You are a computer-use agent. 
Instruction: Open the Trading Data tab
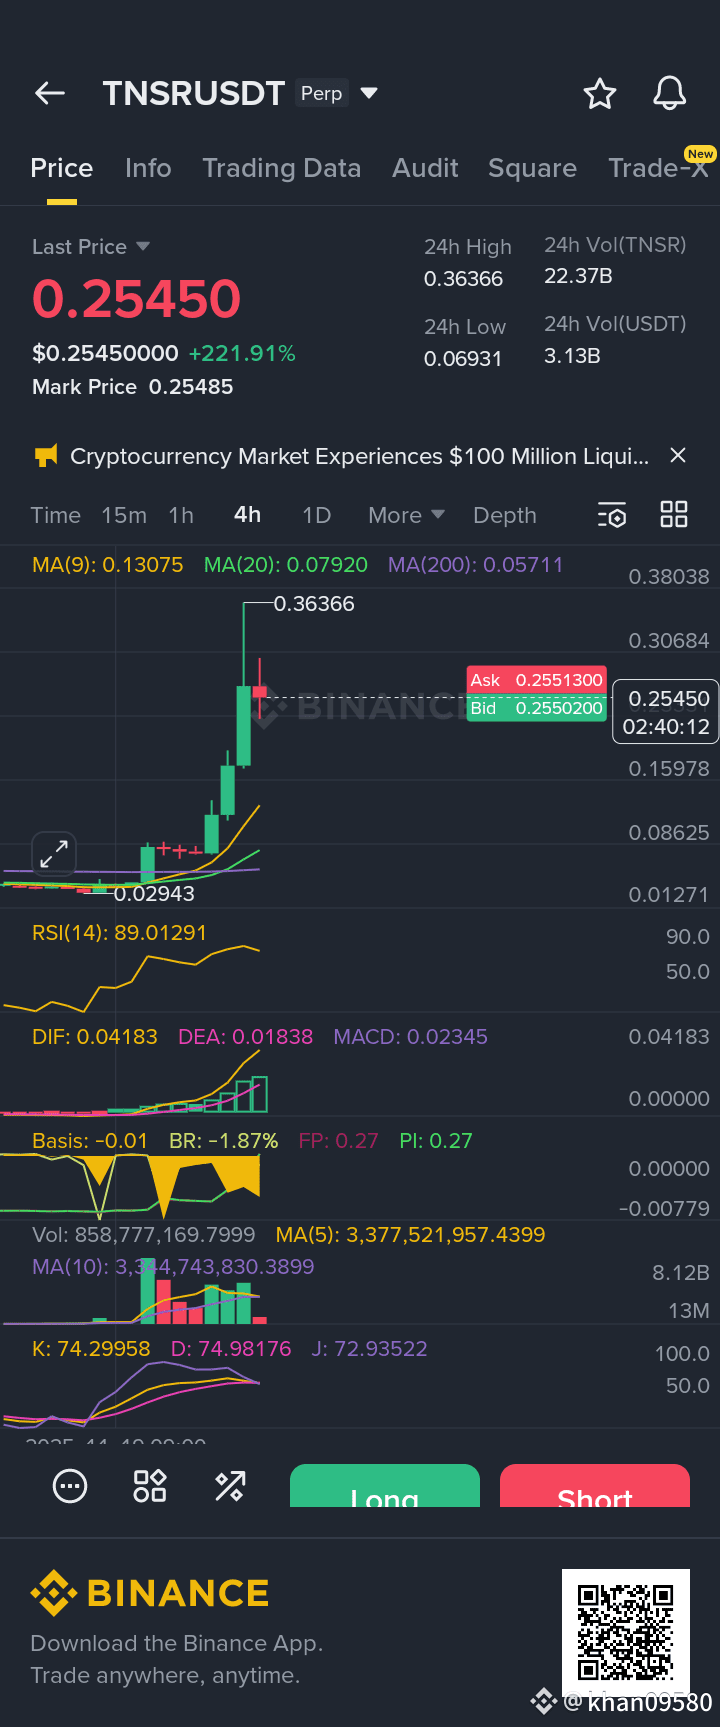(282, 168)
